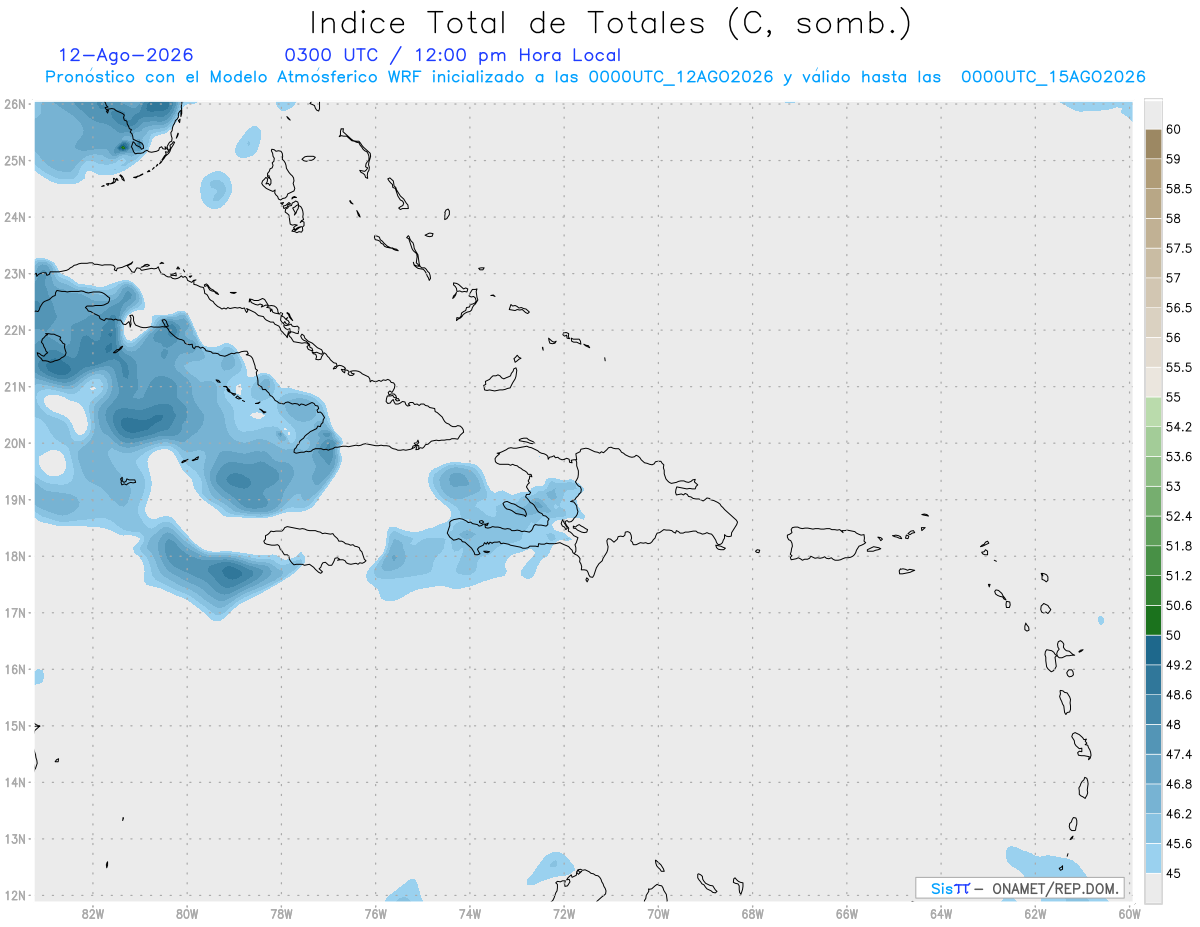The width and height of the screenshot is (1200, 927).
Task: Click colorbar label '46.2'
Action: [1179, 813]
